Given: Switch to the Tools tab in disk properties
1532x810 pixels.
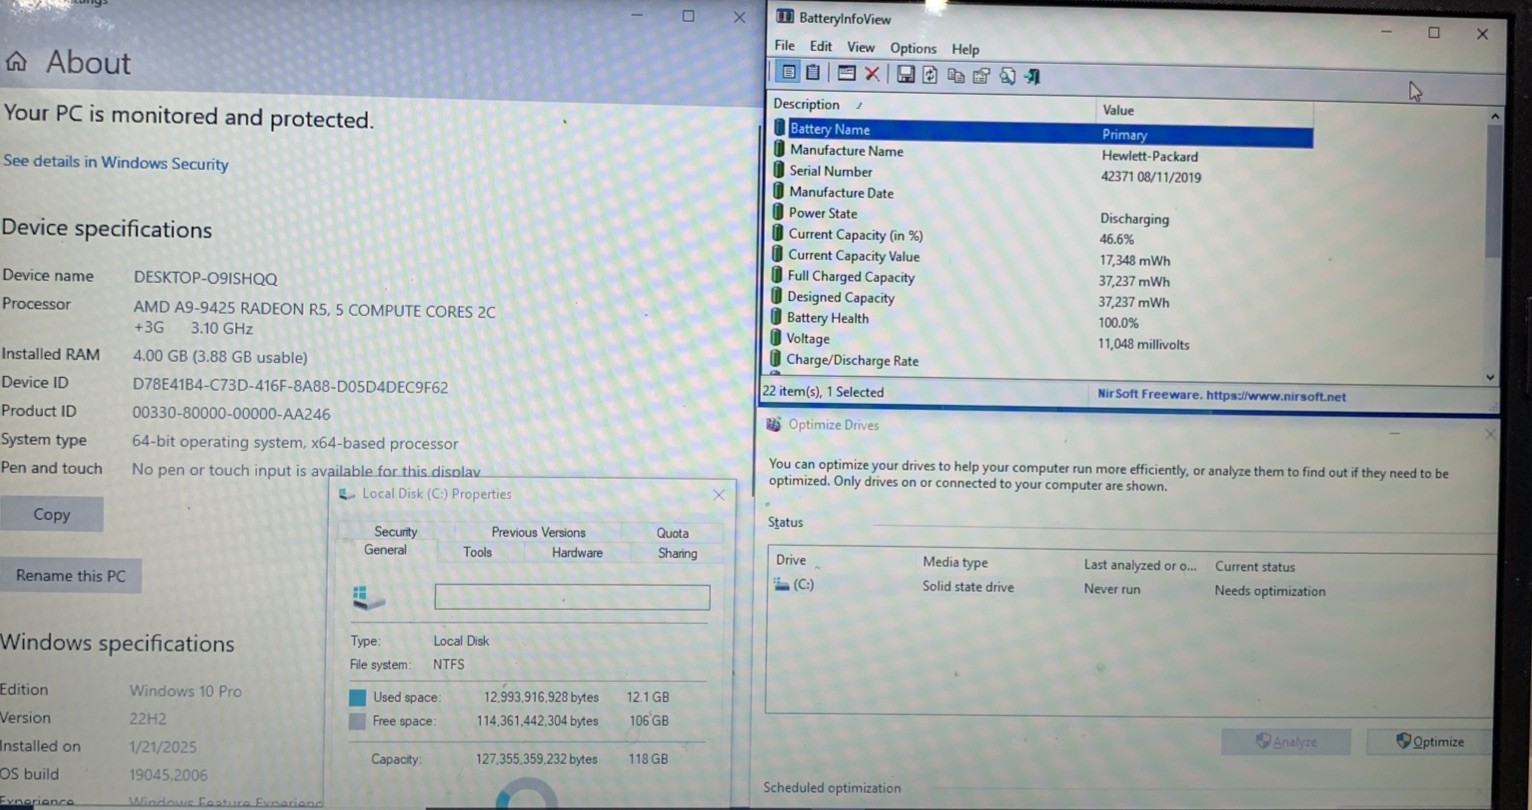Looking at the screenshot, I should pos(477,552).
